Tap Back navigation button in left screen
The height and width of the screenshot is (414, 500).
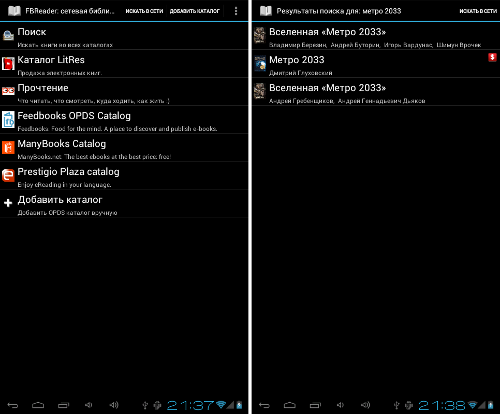click(x=13, y=405)
